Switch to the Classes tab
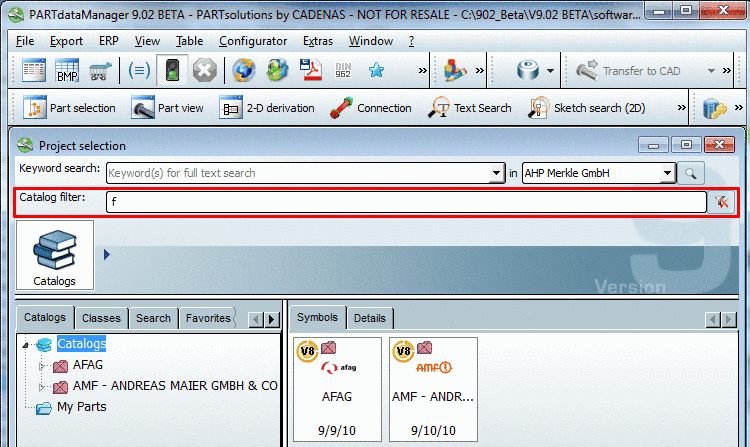The image size is (750, 447). click(x=101, y=318)
